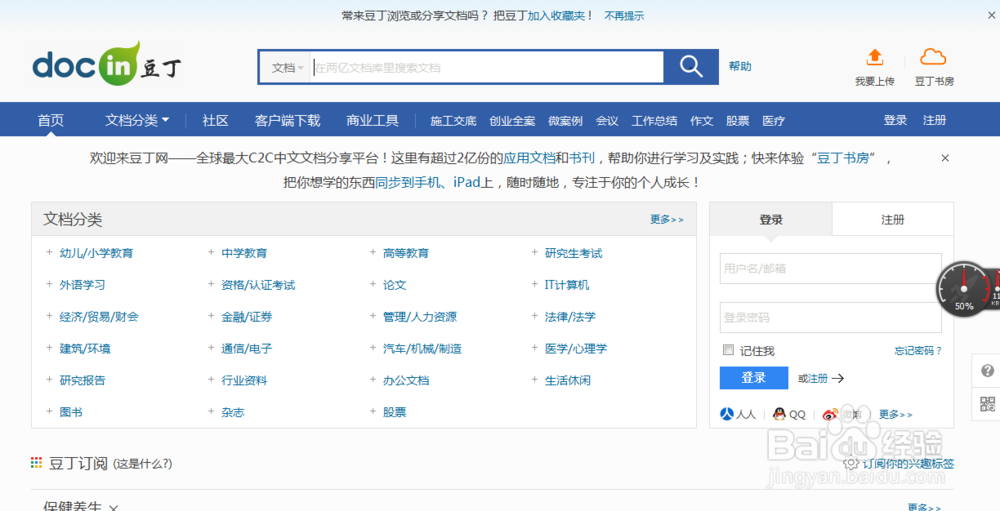
Task: Click the 我要上传 upload icon
Action: coord(874,57)
